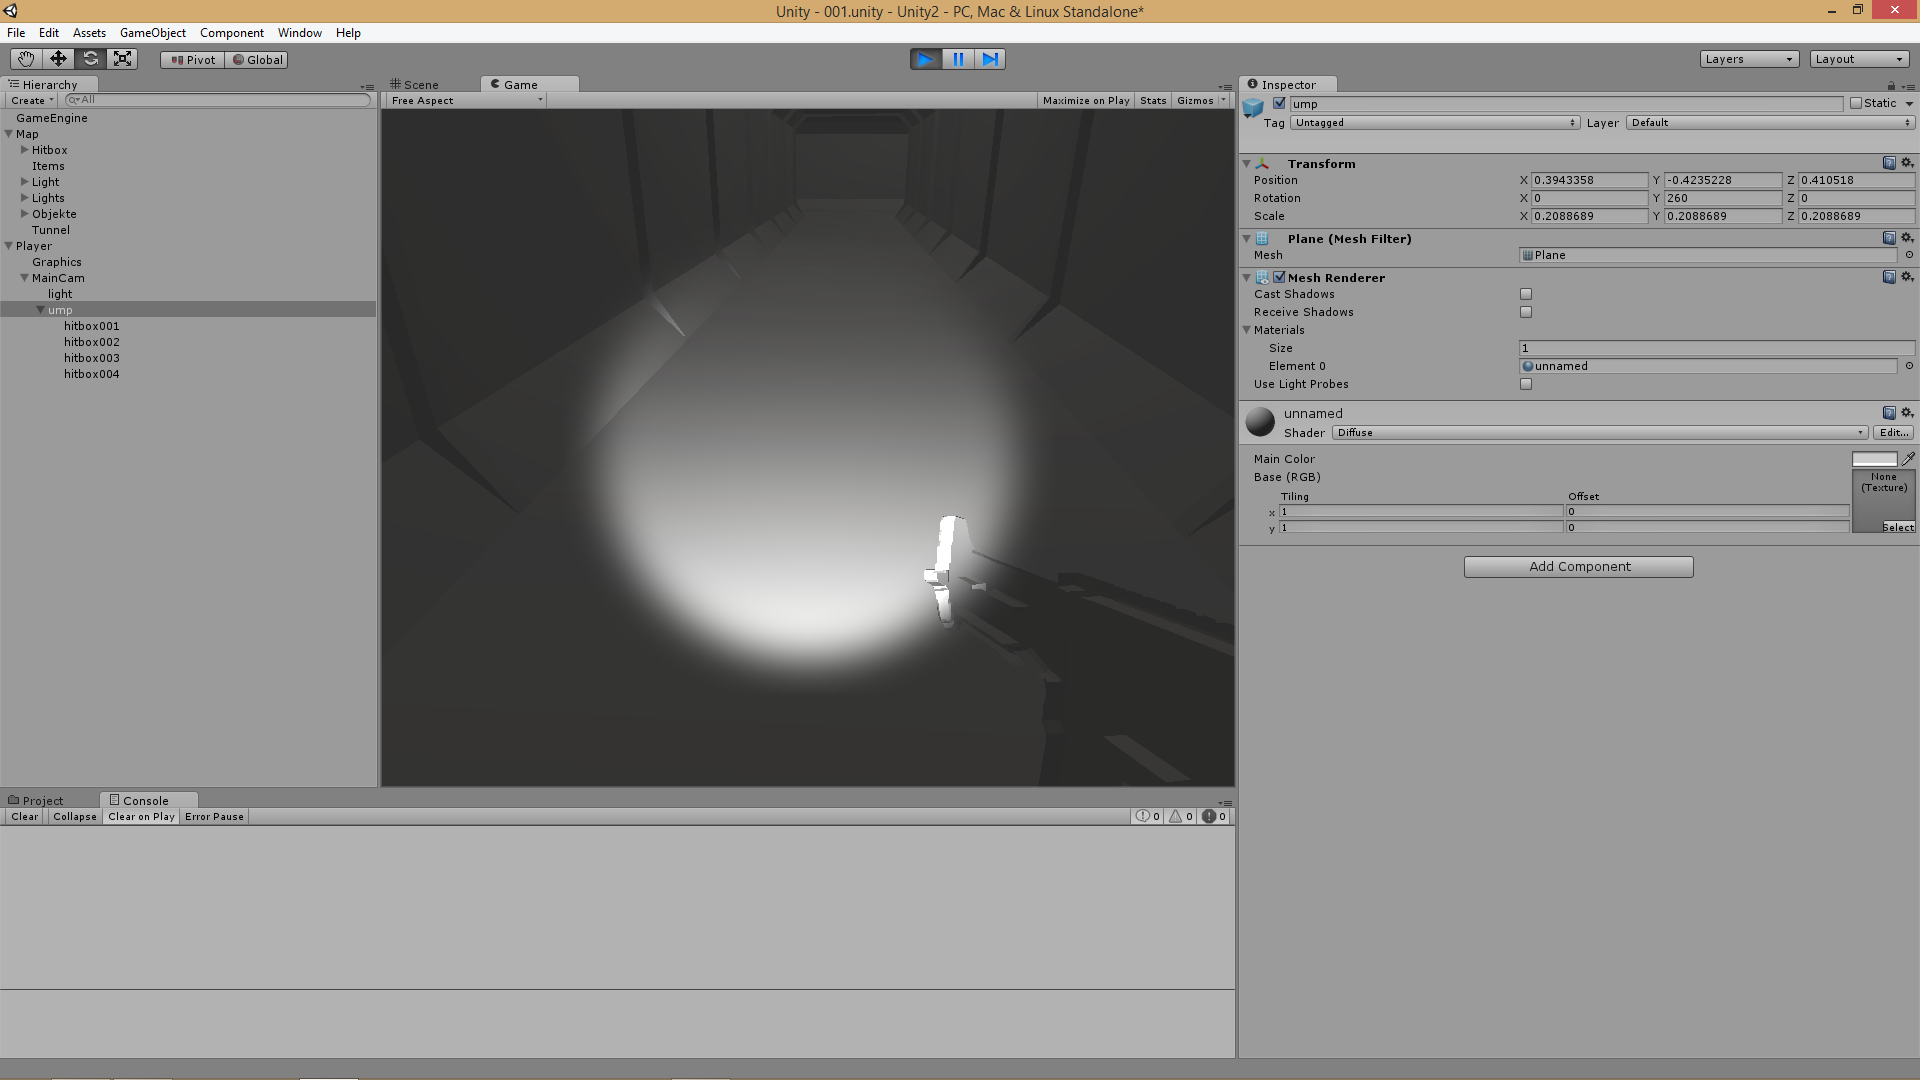Image resolution: width=1920 pixels, height=1080 pixels.
Task: Select the Scale tool icon
Action: pos(122,59)
